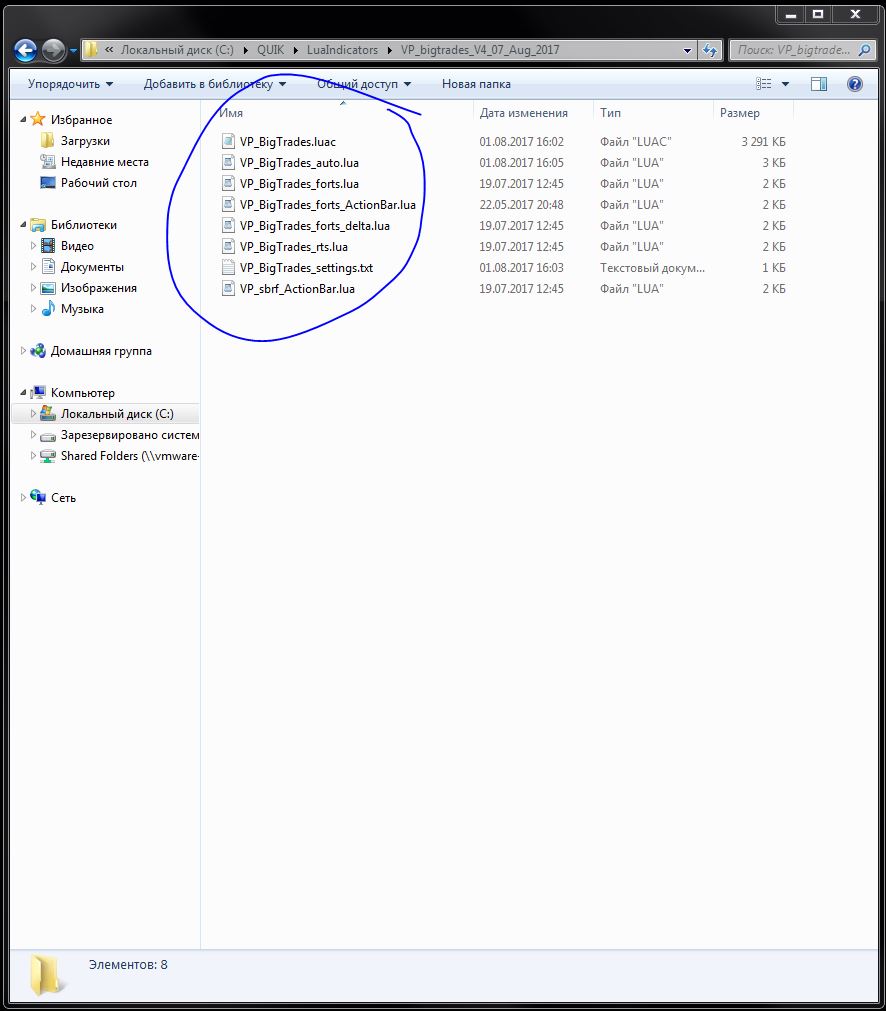Image resolution: width=886 pixels, height=1011 pixels.
Task: Collapse the Компьютер tree node
Action: 24,393
